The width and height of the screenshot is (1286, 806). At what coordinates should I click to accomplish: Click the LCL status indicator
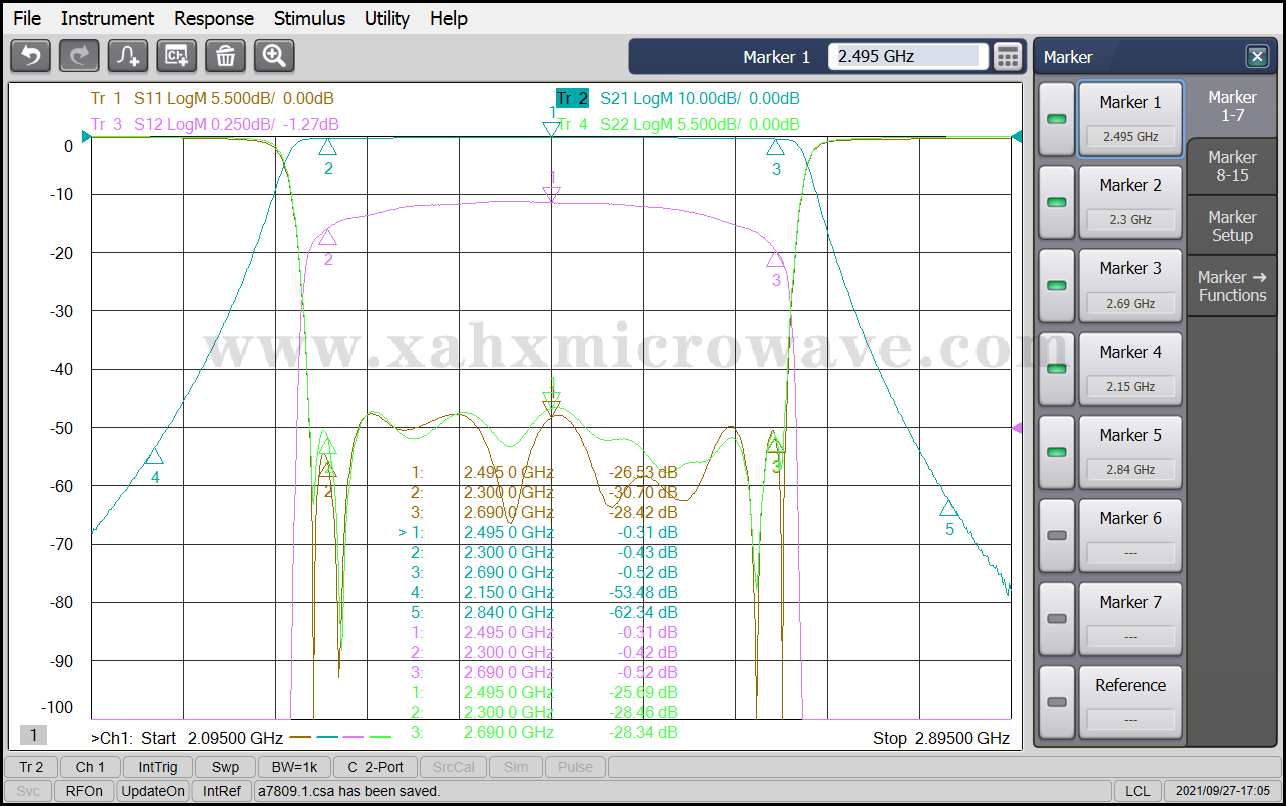pyautogui.click(x=1137, y=791)
